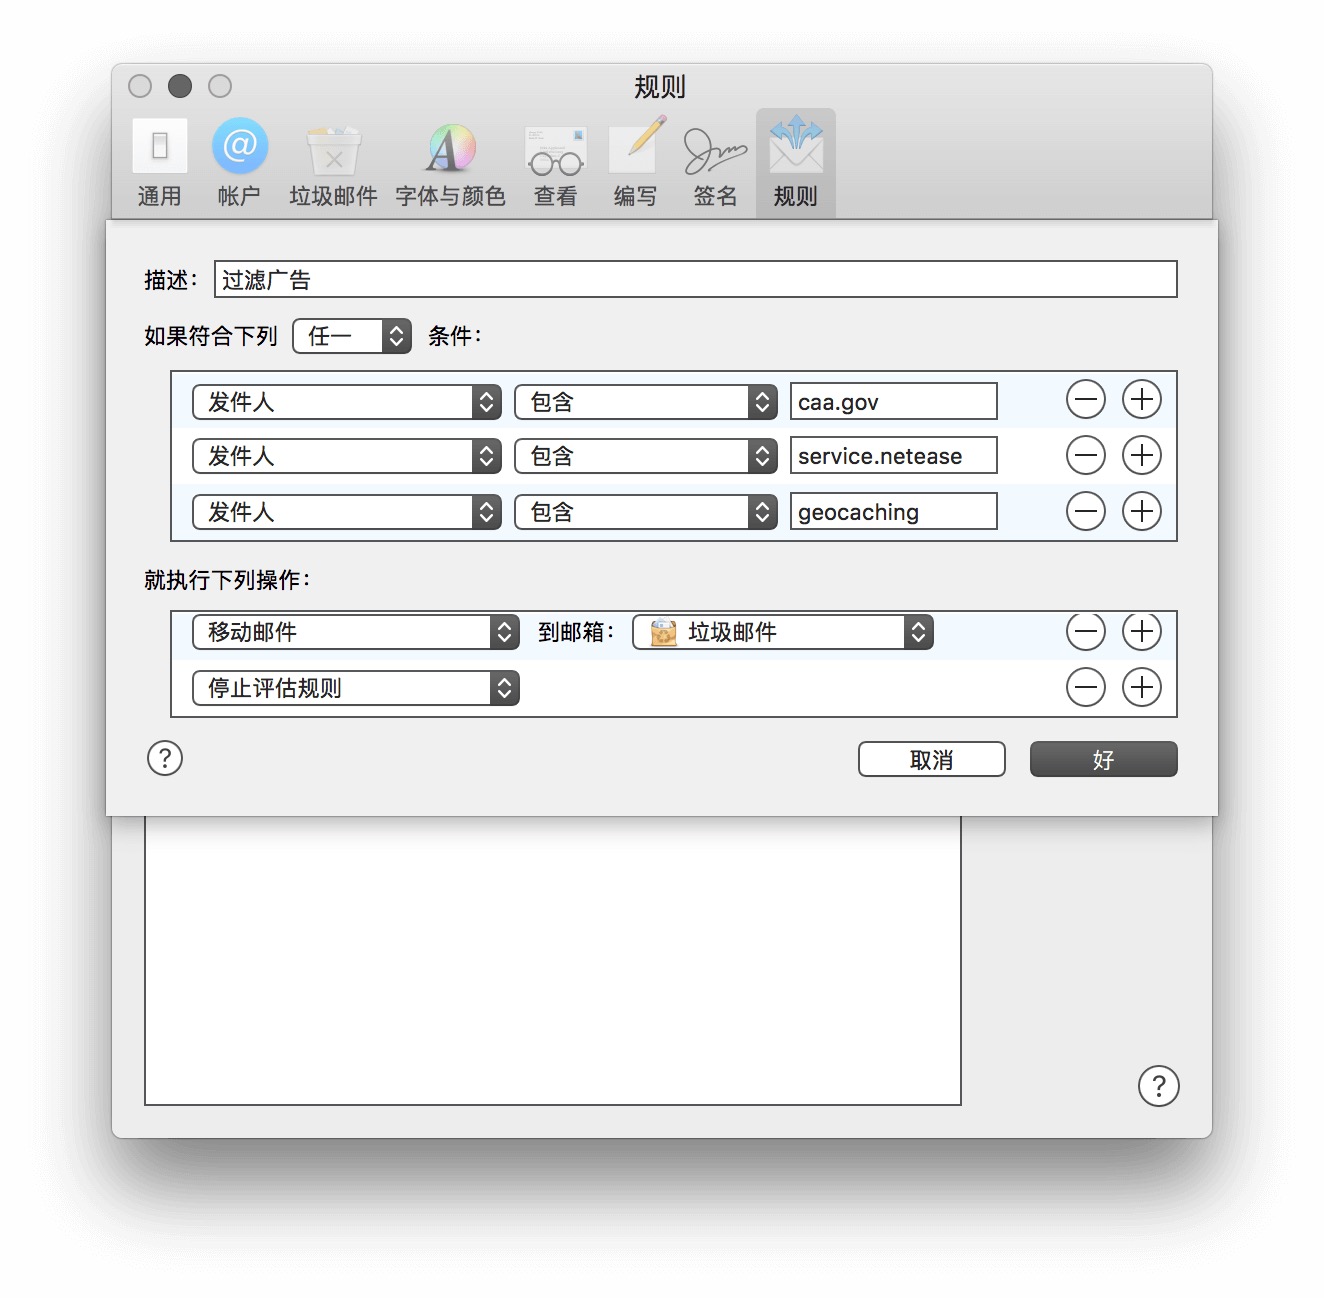This screenshot has height=1298, width=1324.
Task: Expand the 任一 any/all popup
Action: click(352, 336)
